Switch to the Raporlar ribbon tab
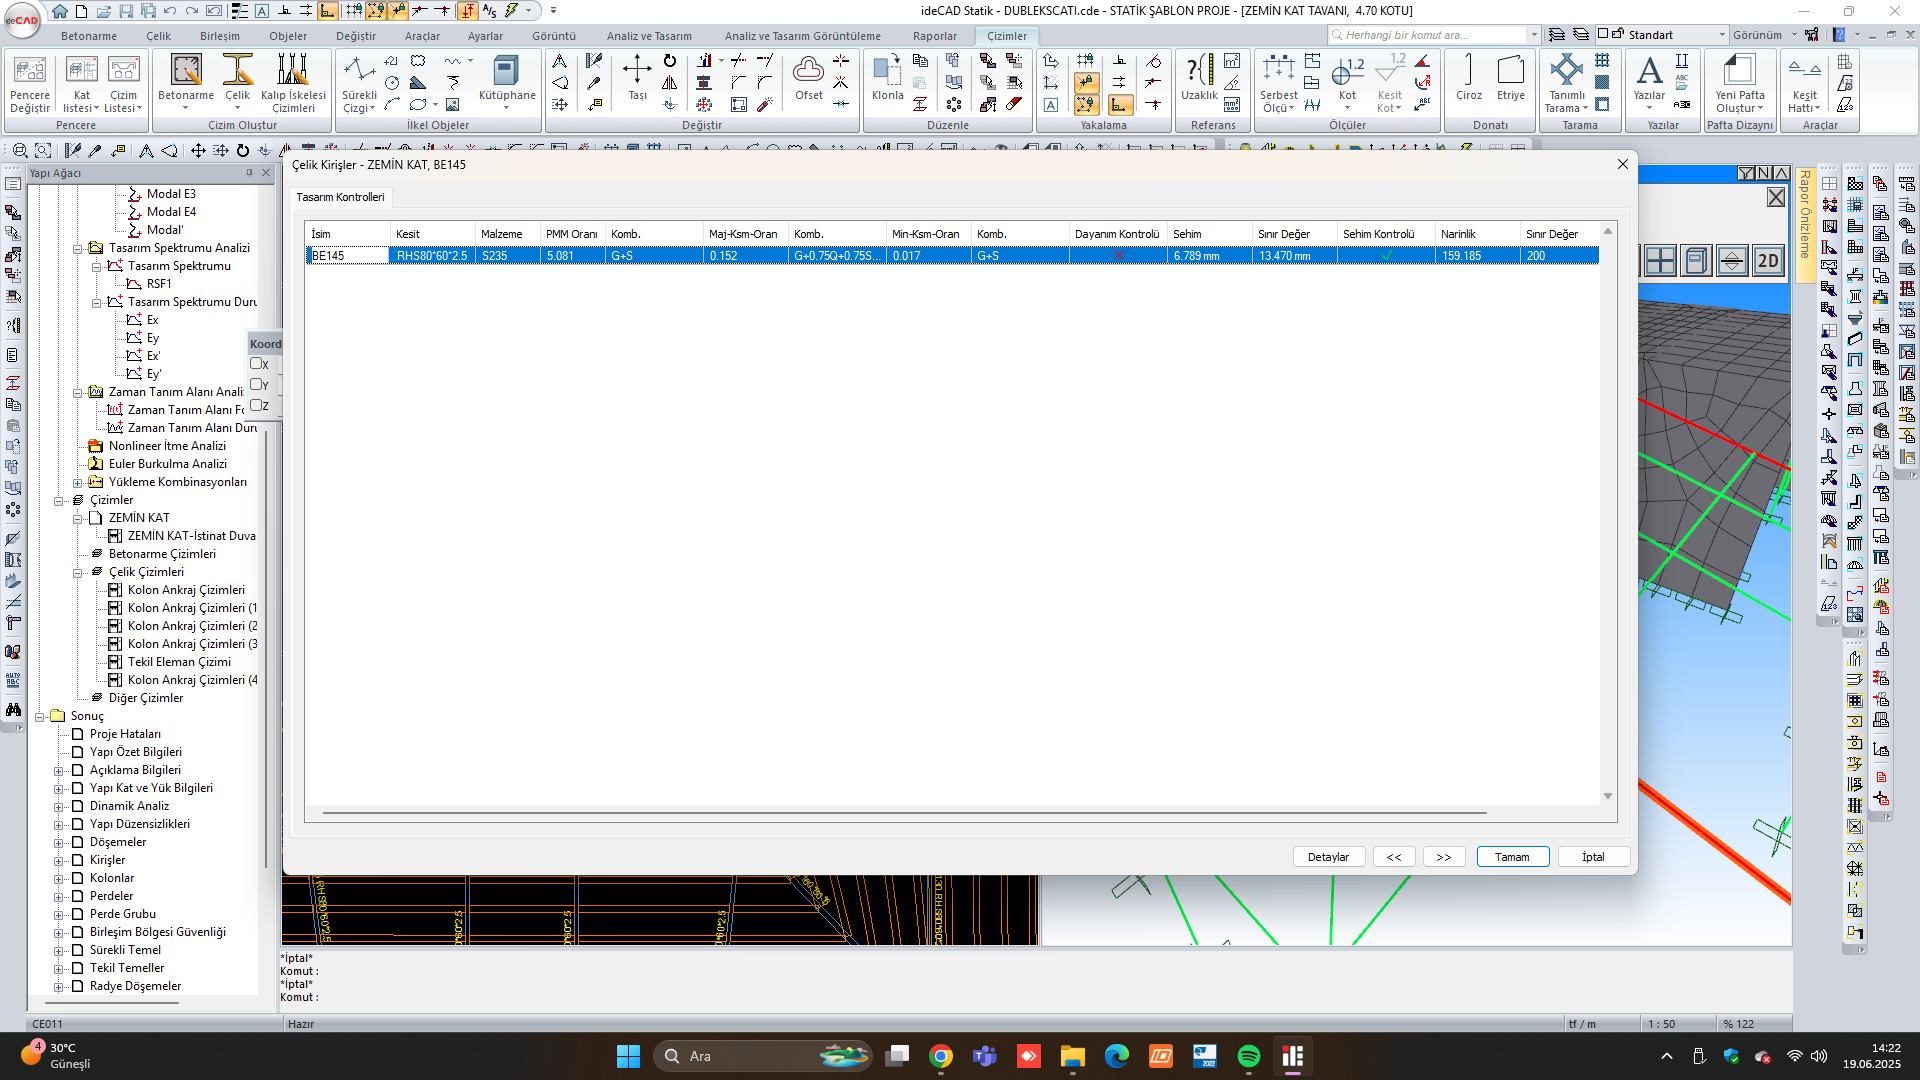This screenshot has width=1920, height=1080. click(x=934, y=36)
